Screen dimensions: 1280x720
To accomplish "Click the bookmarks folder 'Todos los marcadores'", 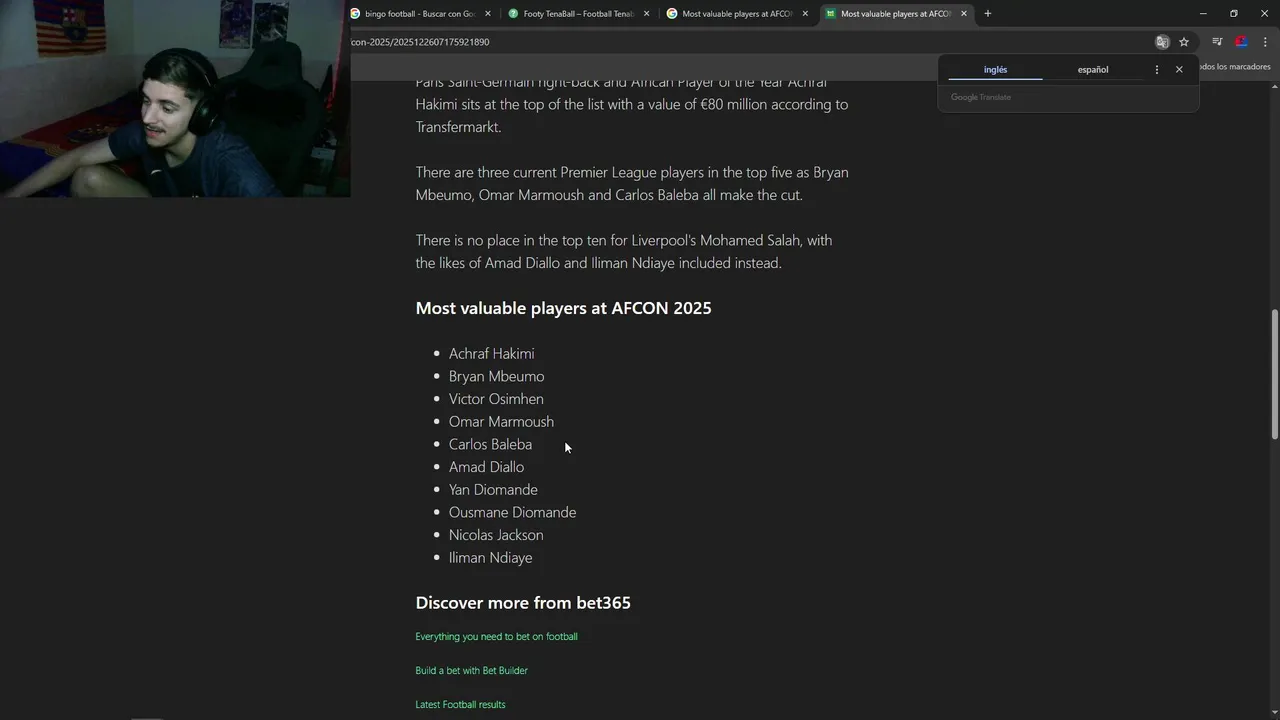I will tap(1234, 67).
